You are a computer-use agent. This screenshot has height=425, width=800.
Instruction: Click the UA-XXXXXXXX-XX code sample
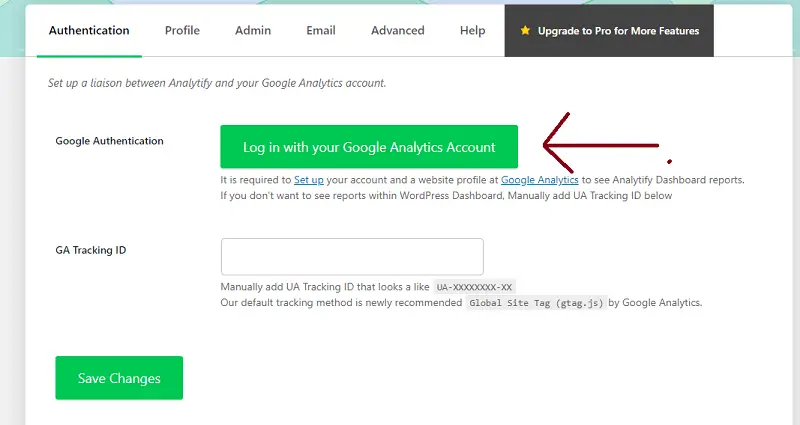pyautogui.click(x=475, y=287)
